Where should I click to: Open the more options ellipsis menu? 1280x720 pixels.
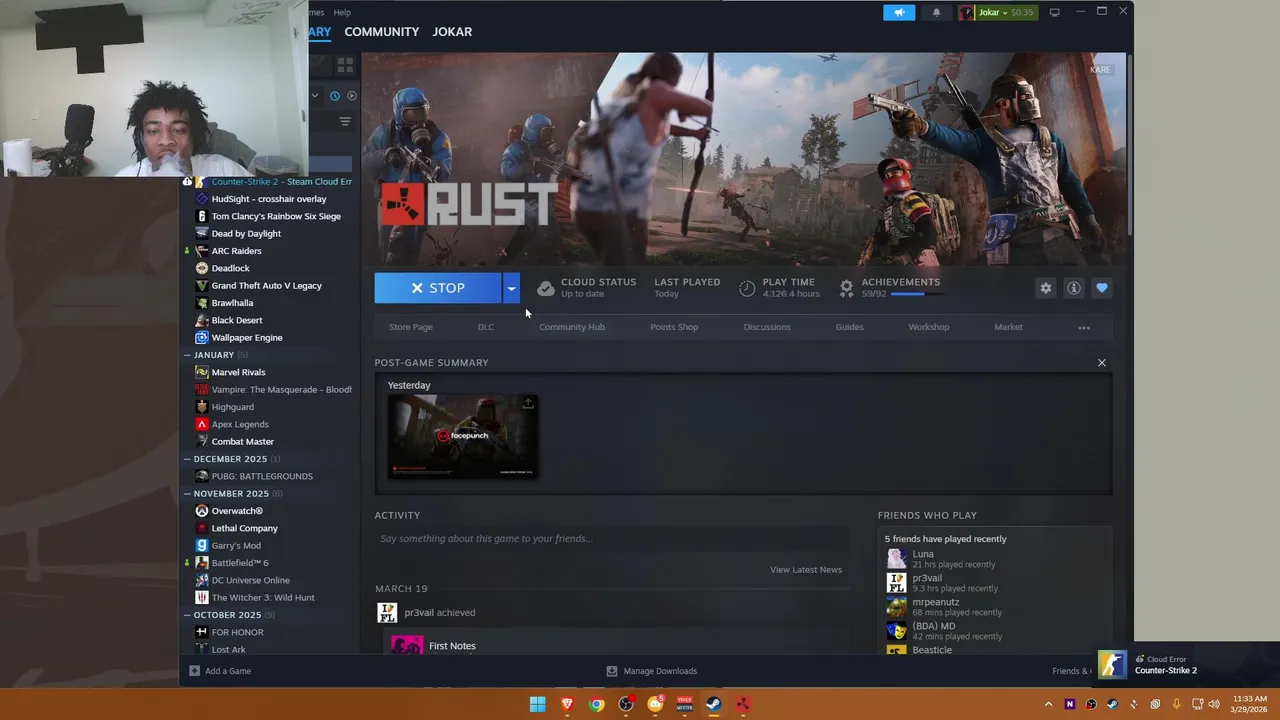click(1084, 327)
